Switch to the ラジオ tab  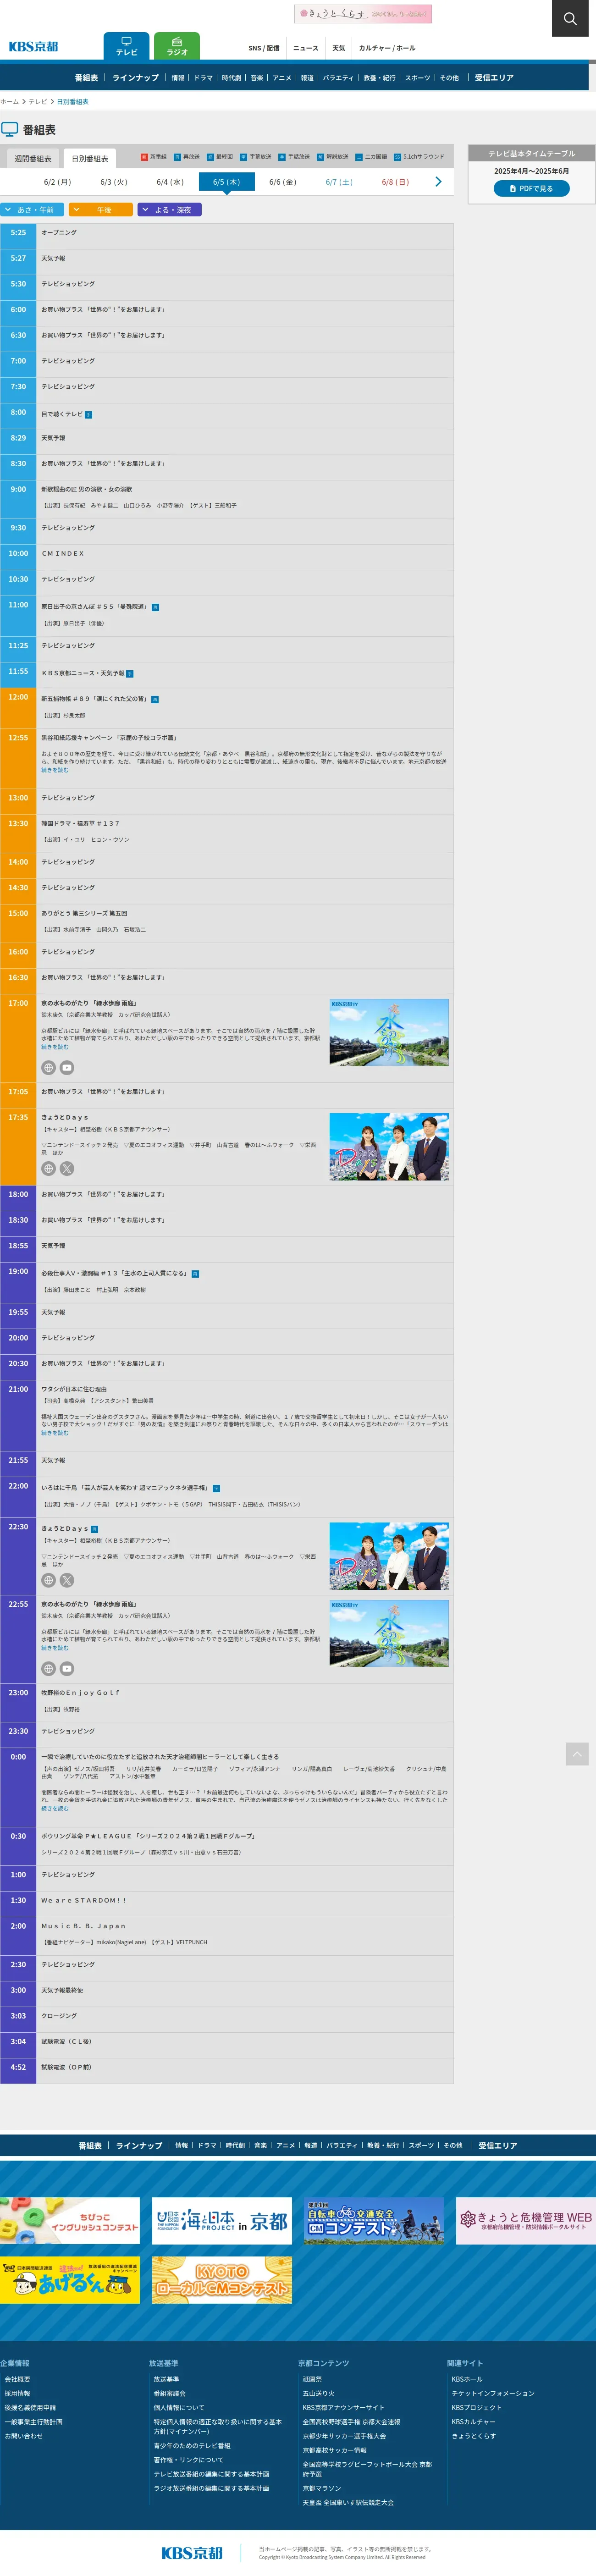point(177,46)
